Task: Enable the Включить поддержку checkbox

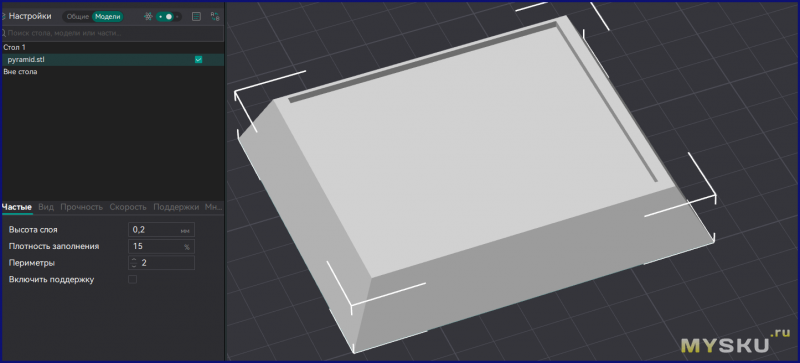Action: pyautogui.click(x=133, y=279)
